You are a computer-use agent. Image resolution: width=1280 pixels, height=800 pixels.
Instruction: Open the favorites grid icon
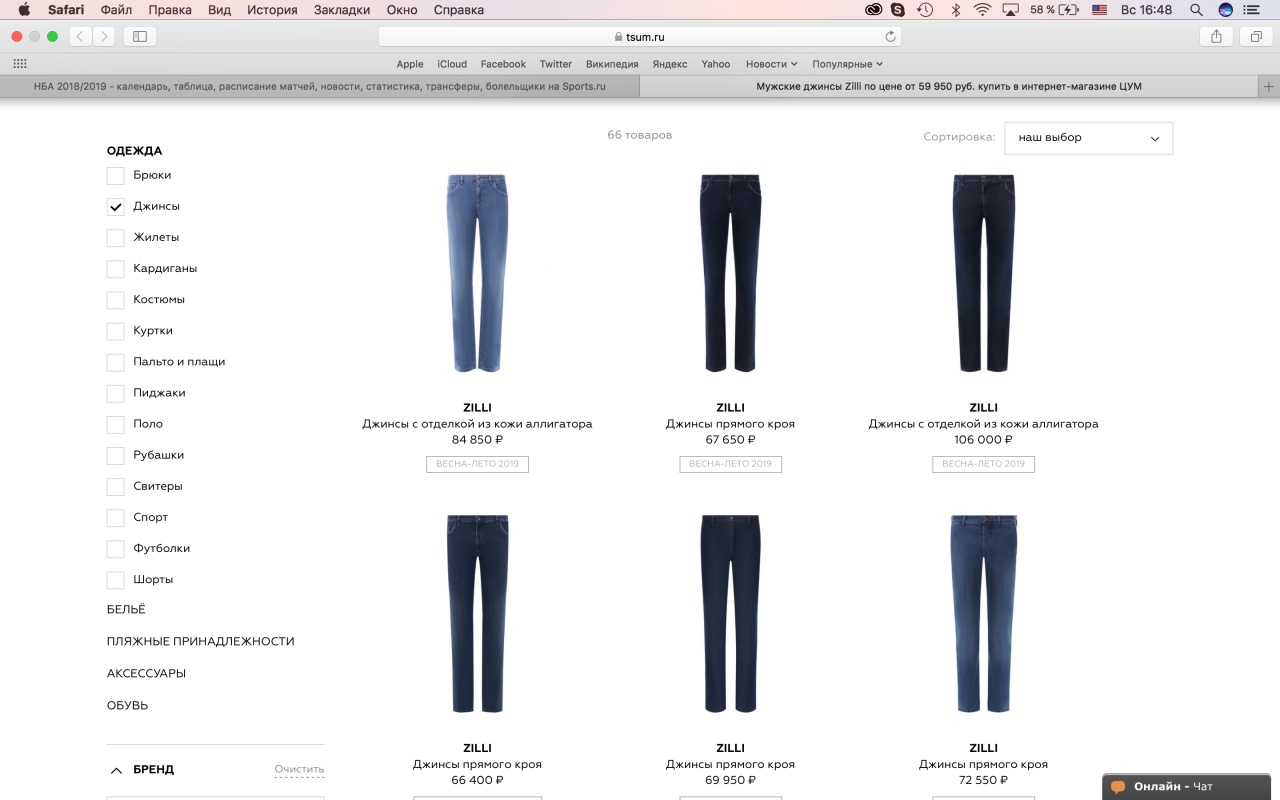(20, 64)
